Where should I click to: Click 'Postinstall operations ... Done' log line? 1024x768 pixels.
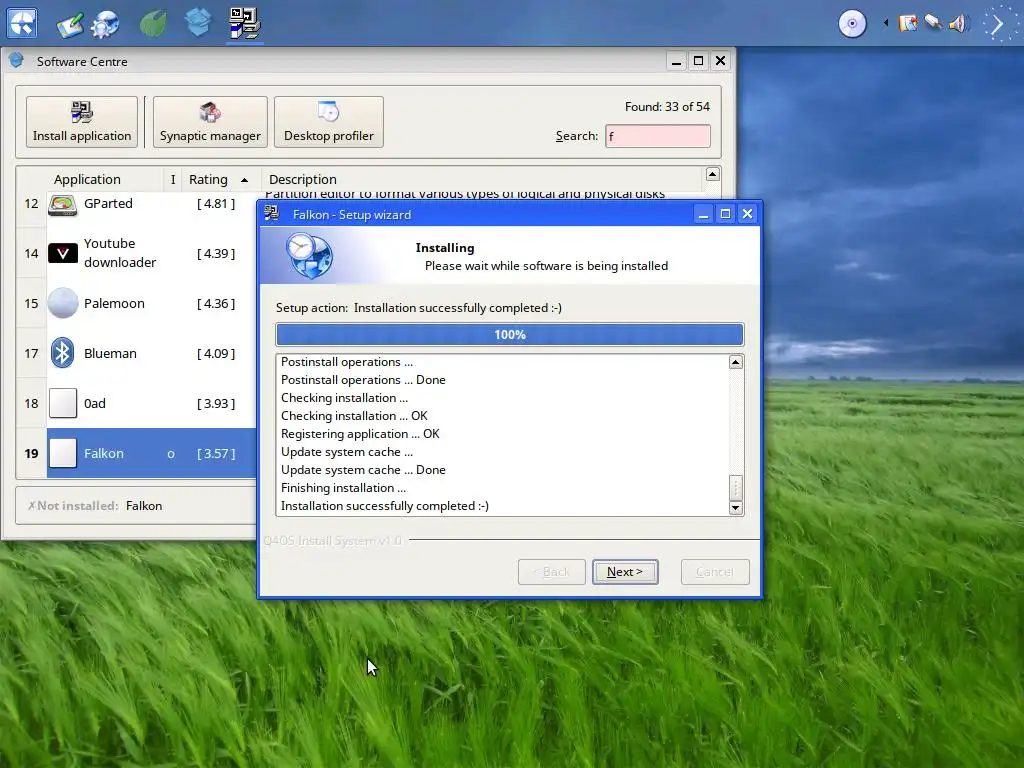[363, 379]
